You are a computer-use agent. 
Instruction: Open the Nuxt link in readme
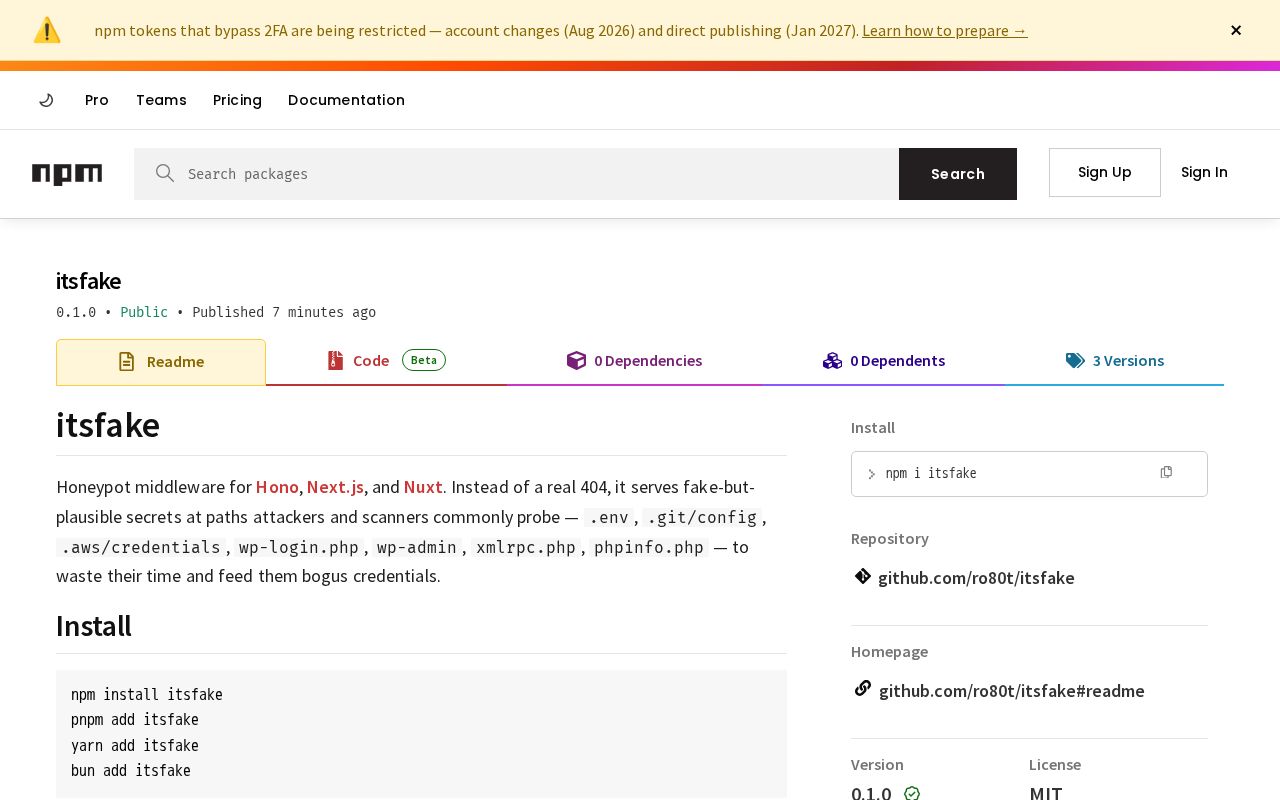click(423, 487)
